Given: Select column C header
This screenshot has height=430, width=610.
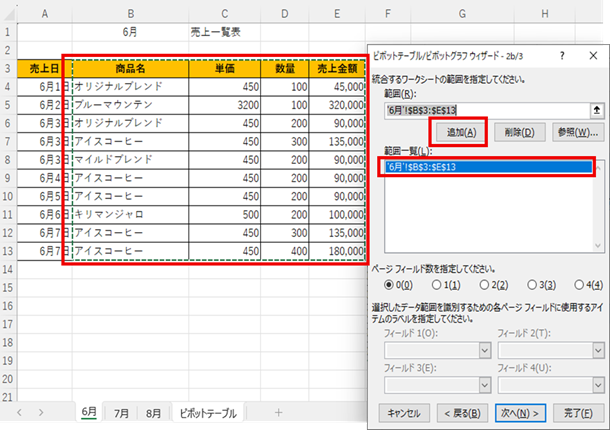Looking at the screenshot, I should pos(224,12).
